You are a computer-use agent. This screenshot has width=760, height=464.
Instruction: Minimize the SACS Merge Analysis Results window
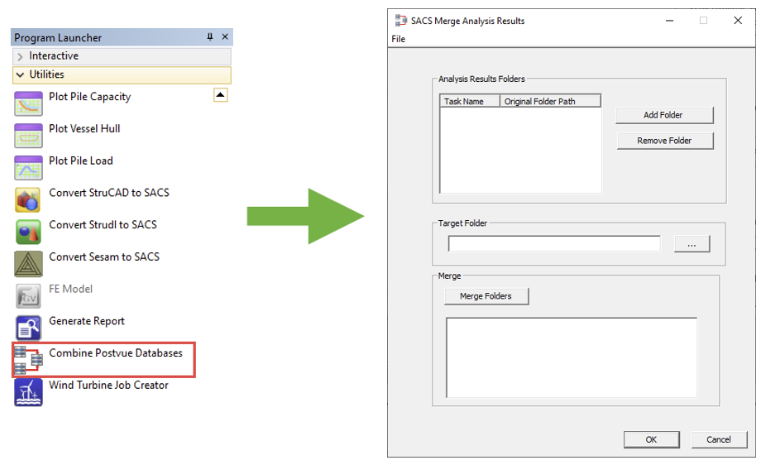tap(669, 20)
